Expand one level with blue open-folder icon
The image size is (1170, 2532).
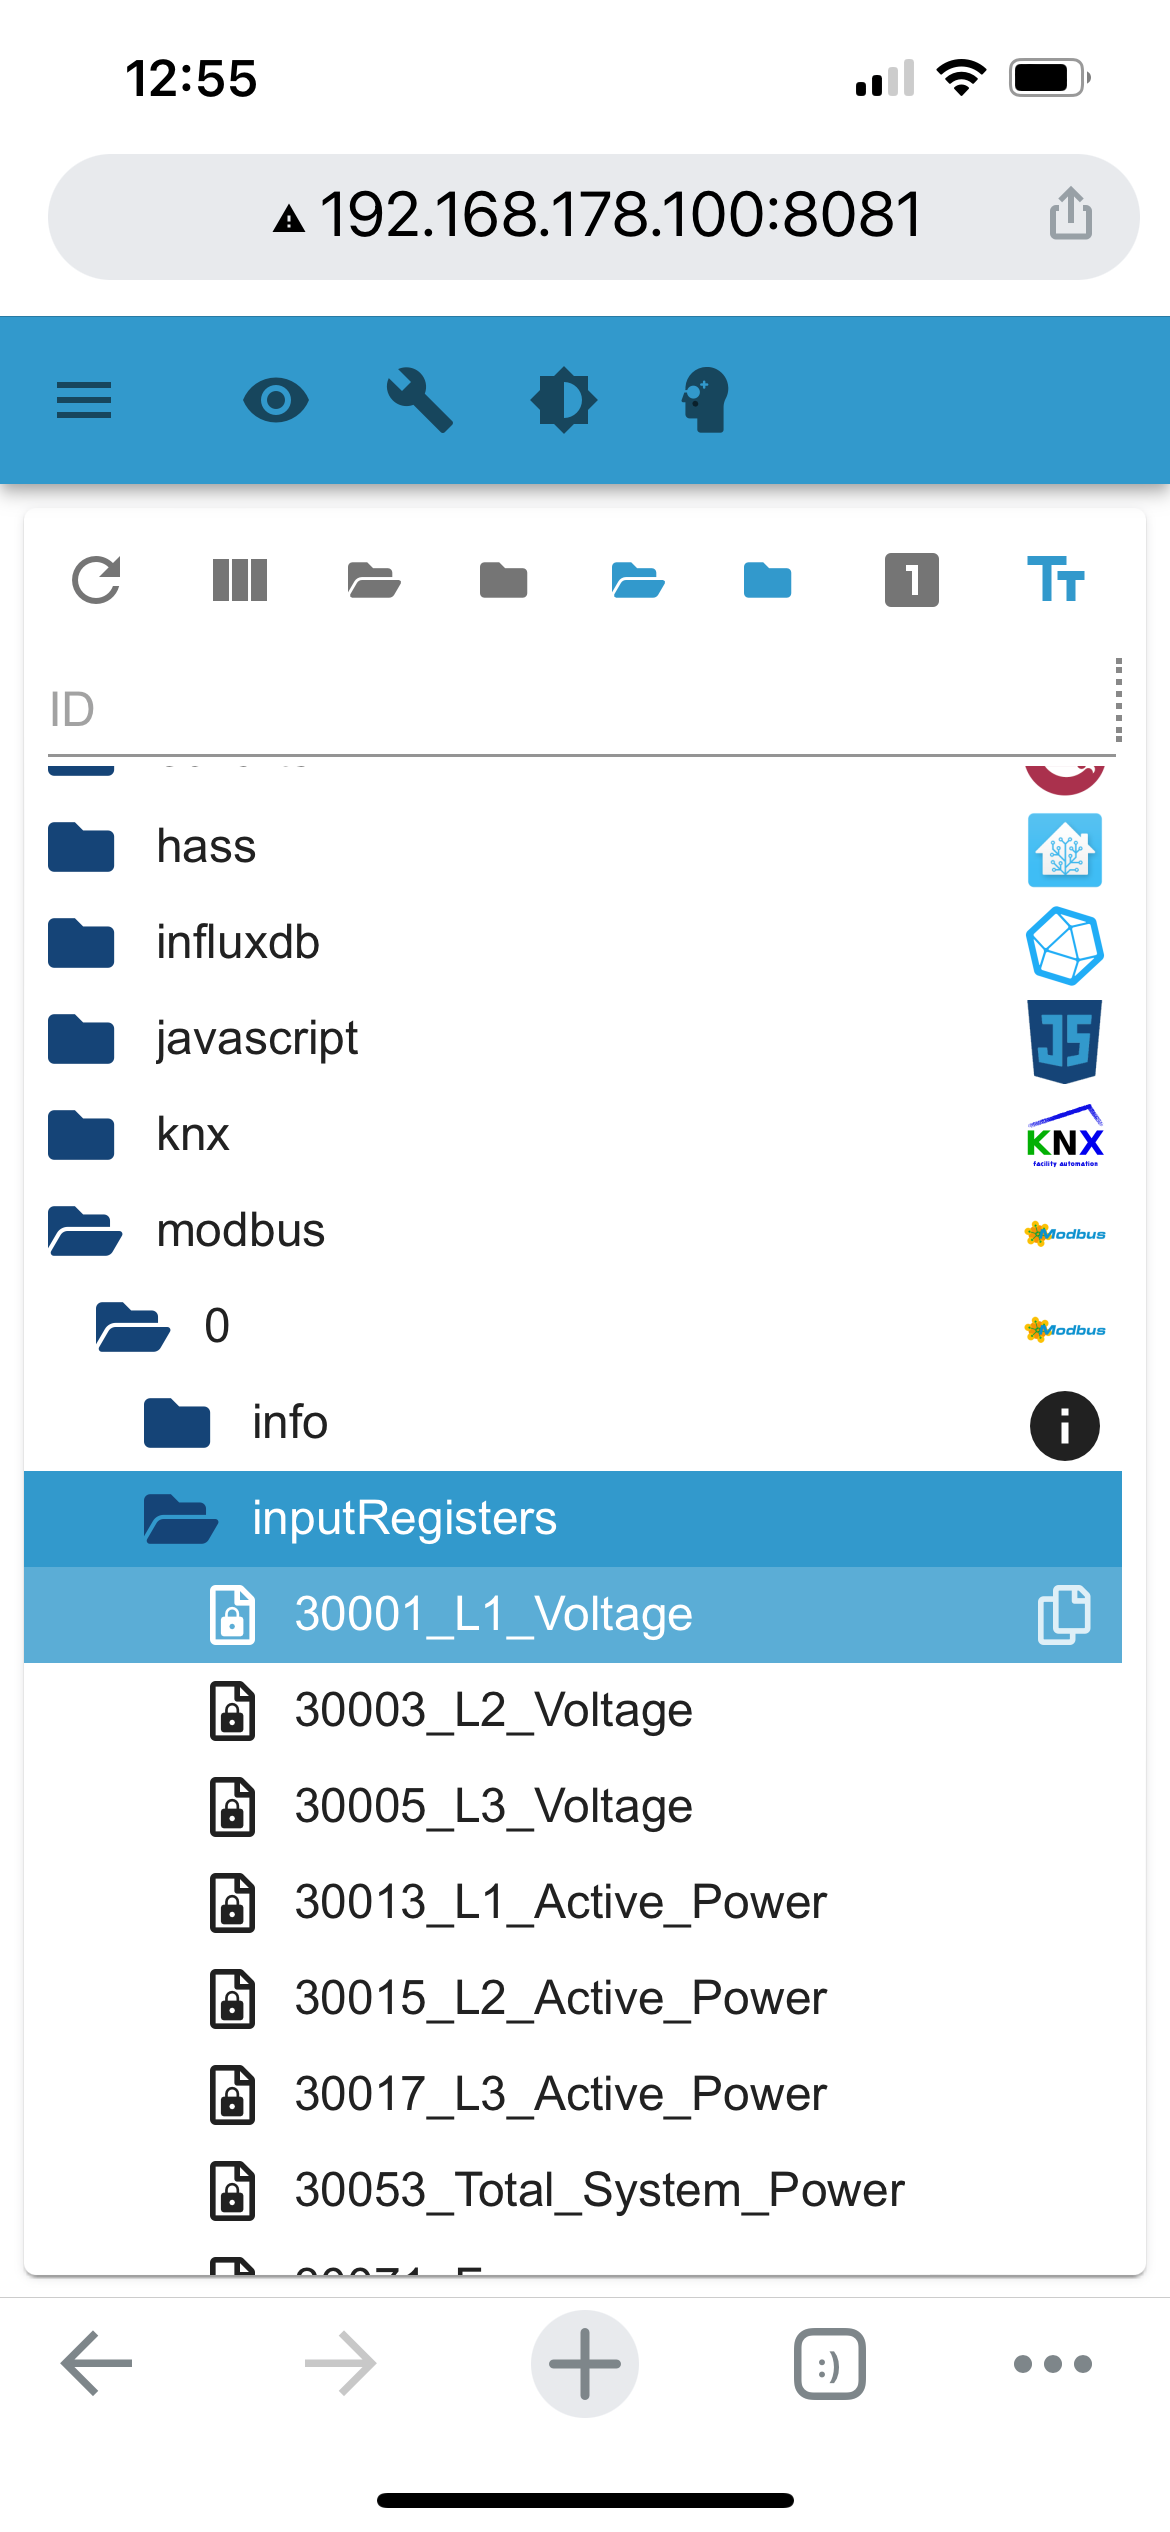638,580
